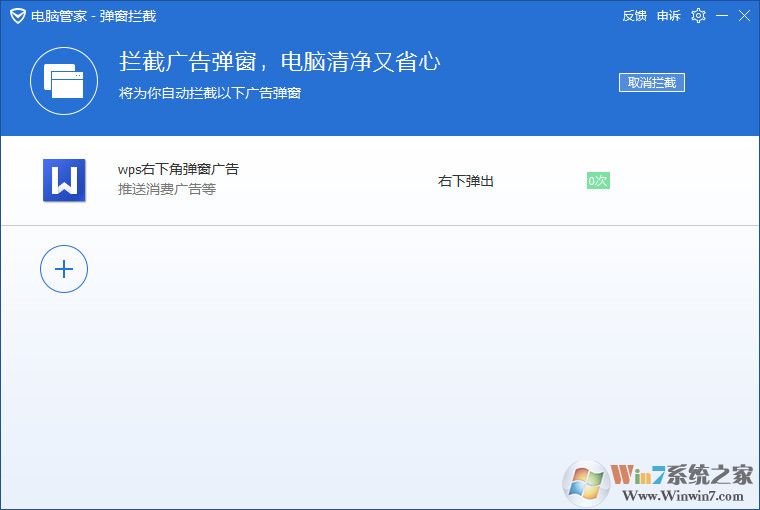Click the 电脑管家 shield logo

coord(18,16)
